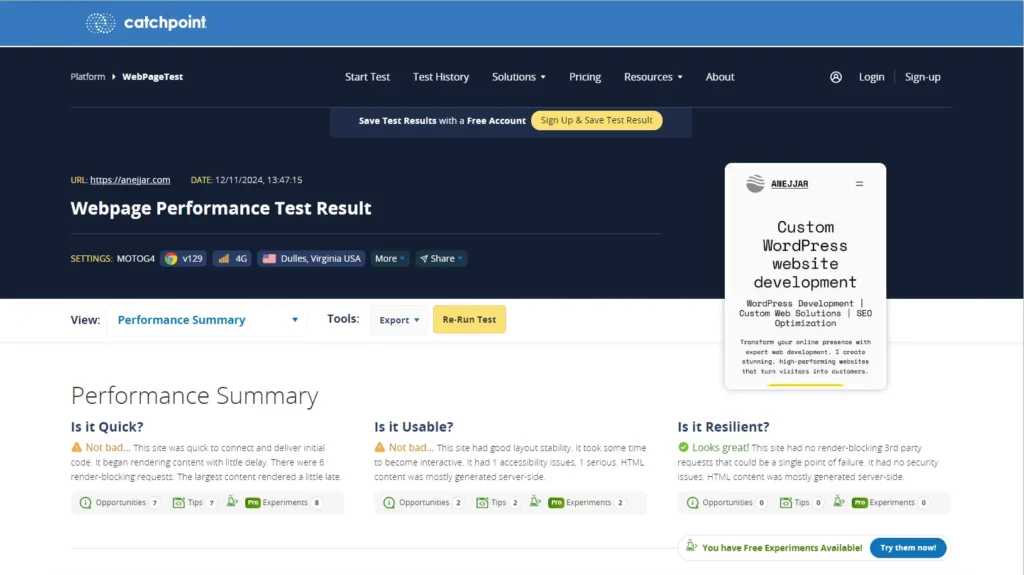Viewport: 1024px width, 575px height.
Task: Click the Webpage Performance Test Result heading
Action: coord(221,208)
